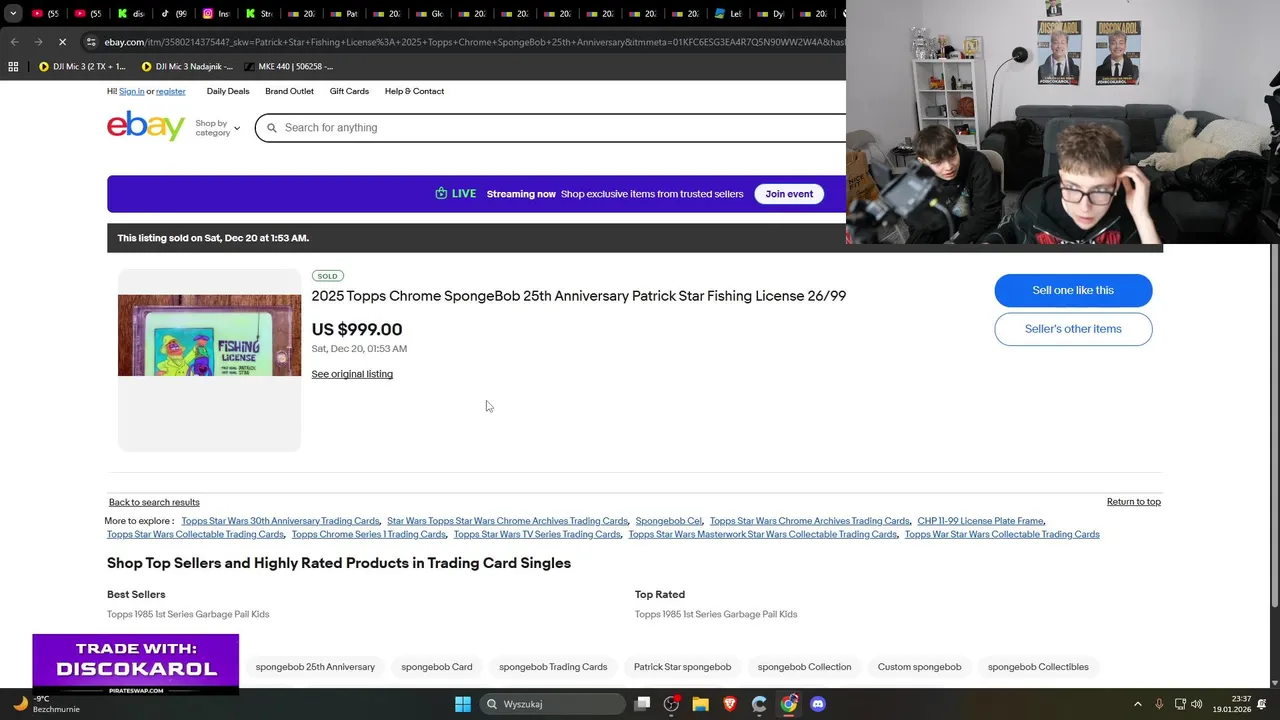Switch to the TikTok tab
The height and width of the screenshot is (720, 1280).
point(174,14)
